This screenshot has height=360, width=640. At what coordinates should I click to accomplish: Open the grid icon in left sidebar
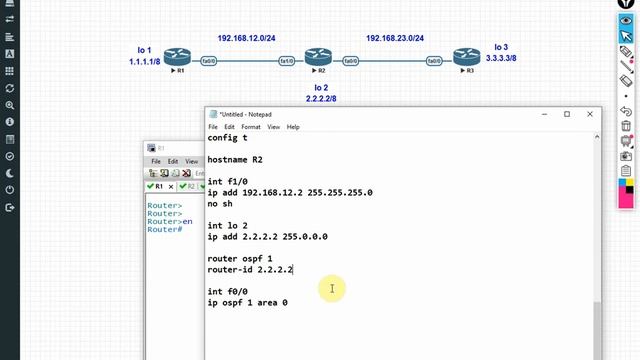(x=10, y=71)
